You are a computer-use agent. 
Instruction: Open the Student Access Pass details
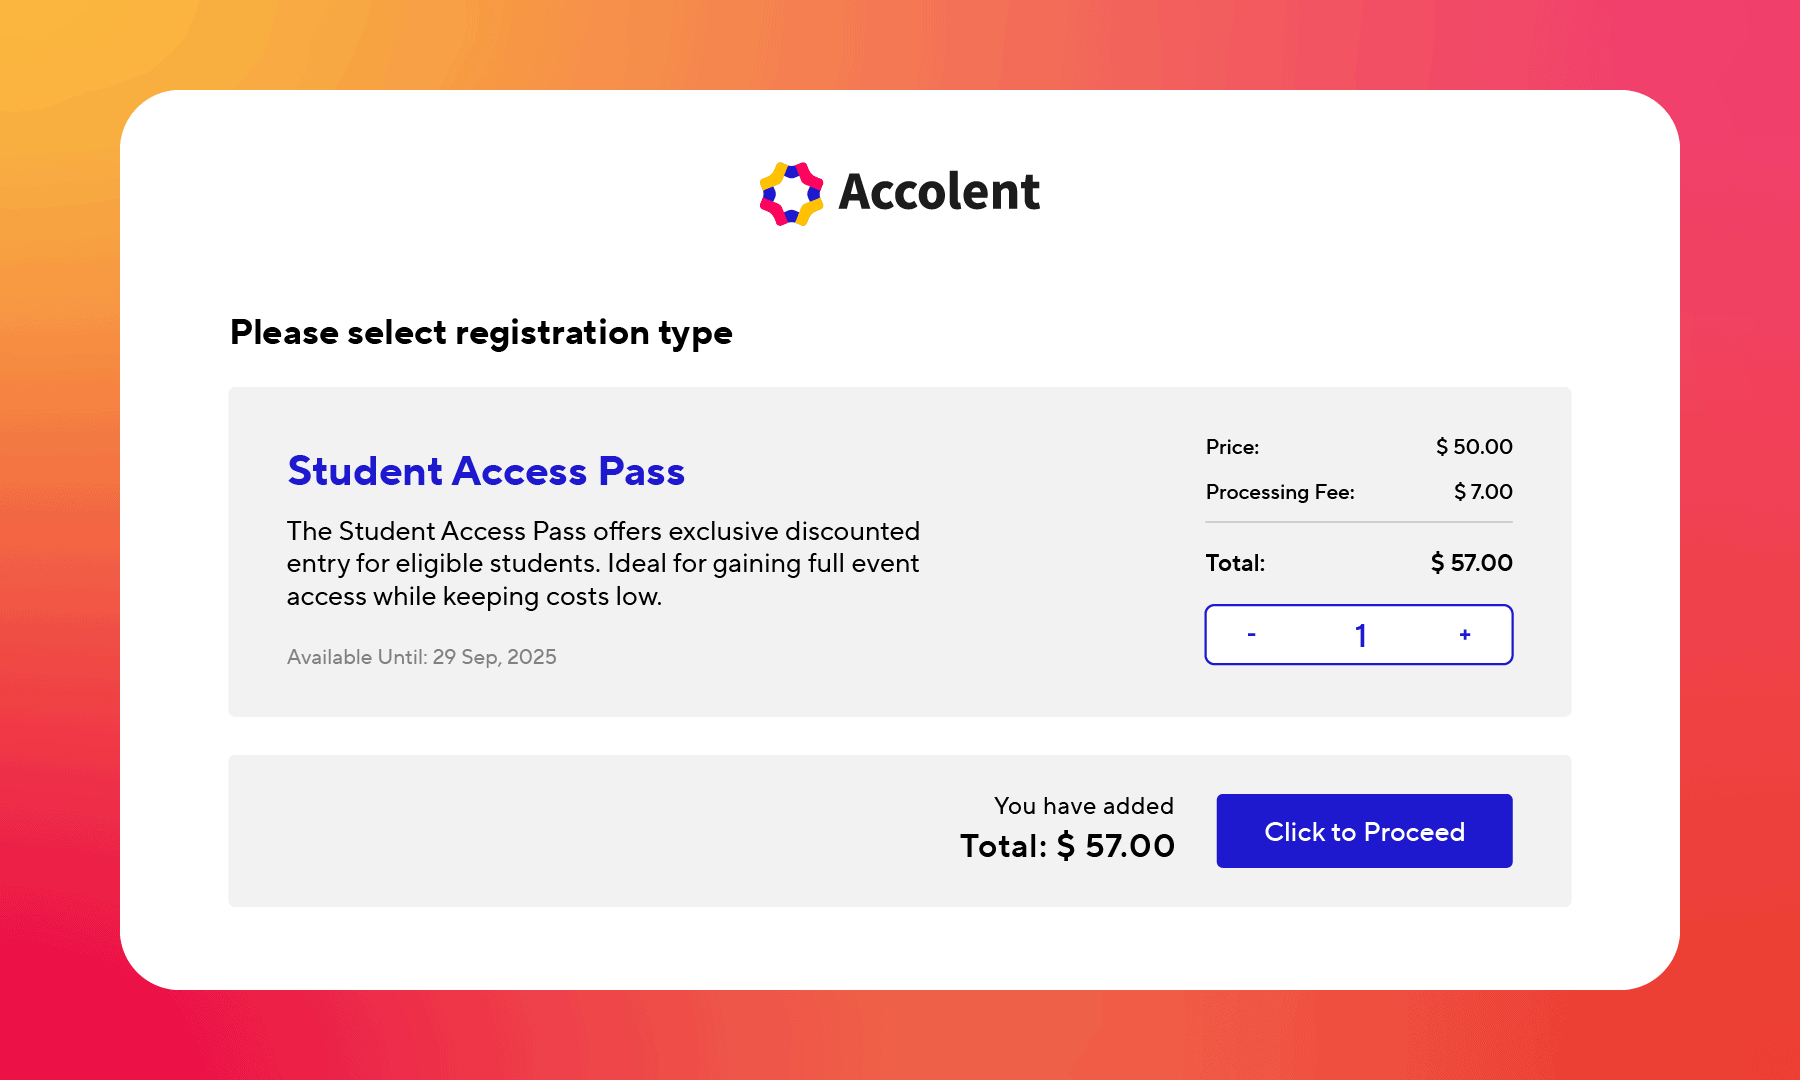[x=486, y=470]
